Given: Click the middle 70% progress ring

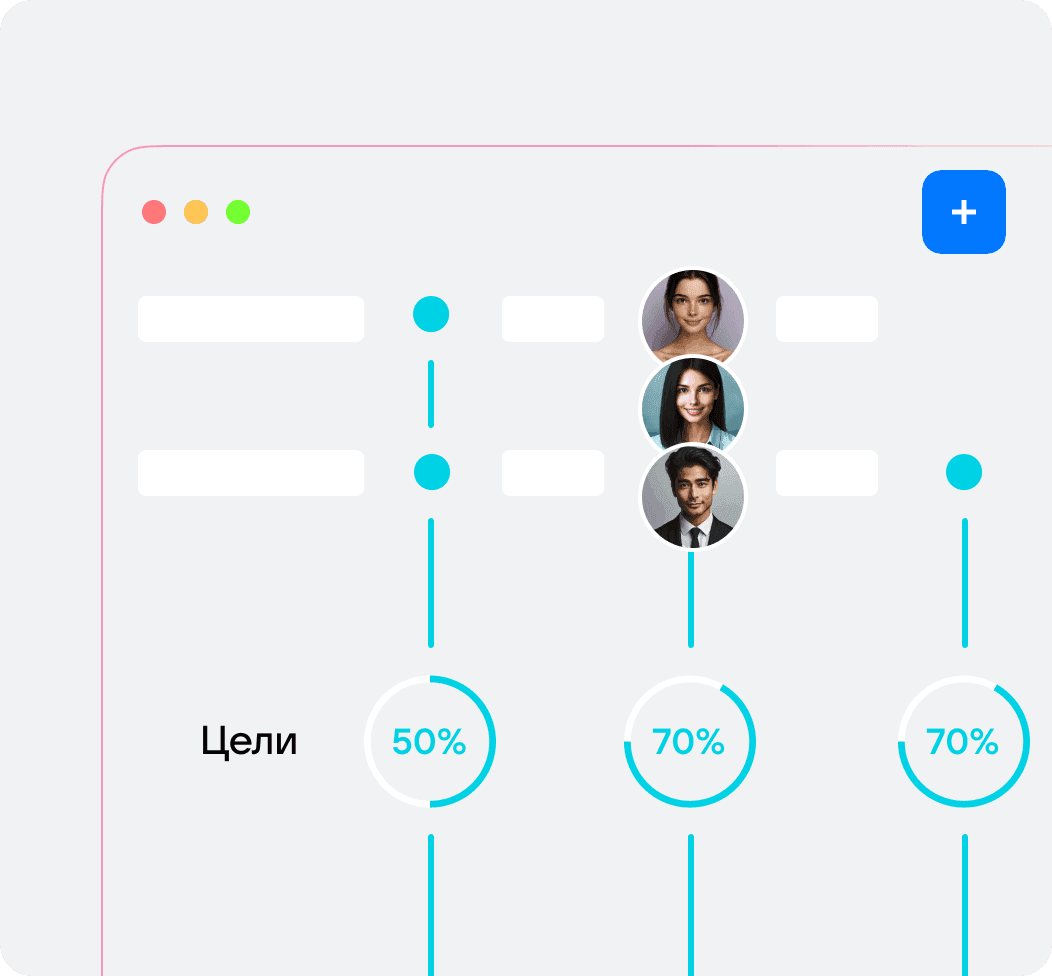Looking at the screenshot, I should pyautogui.click(x=690, y=741).
